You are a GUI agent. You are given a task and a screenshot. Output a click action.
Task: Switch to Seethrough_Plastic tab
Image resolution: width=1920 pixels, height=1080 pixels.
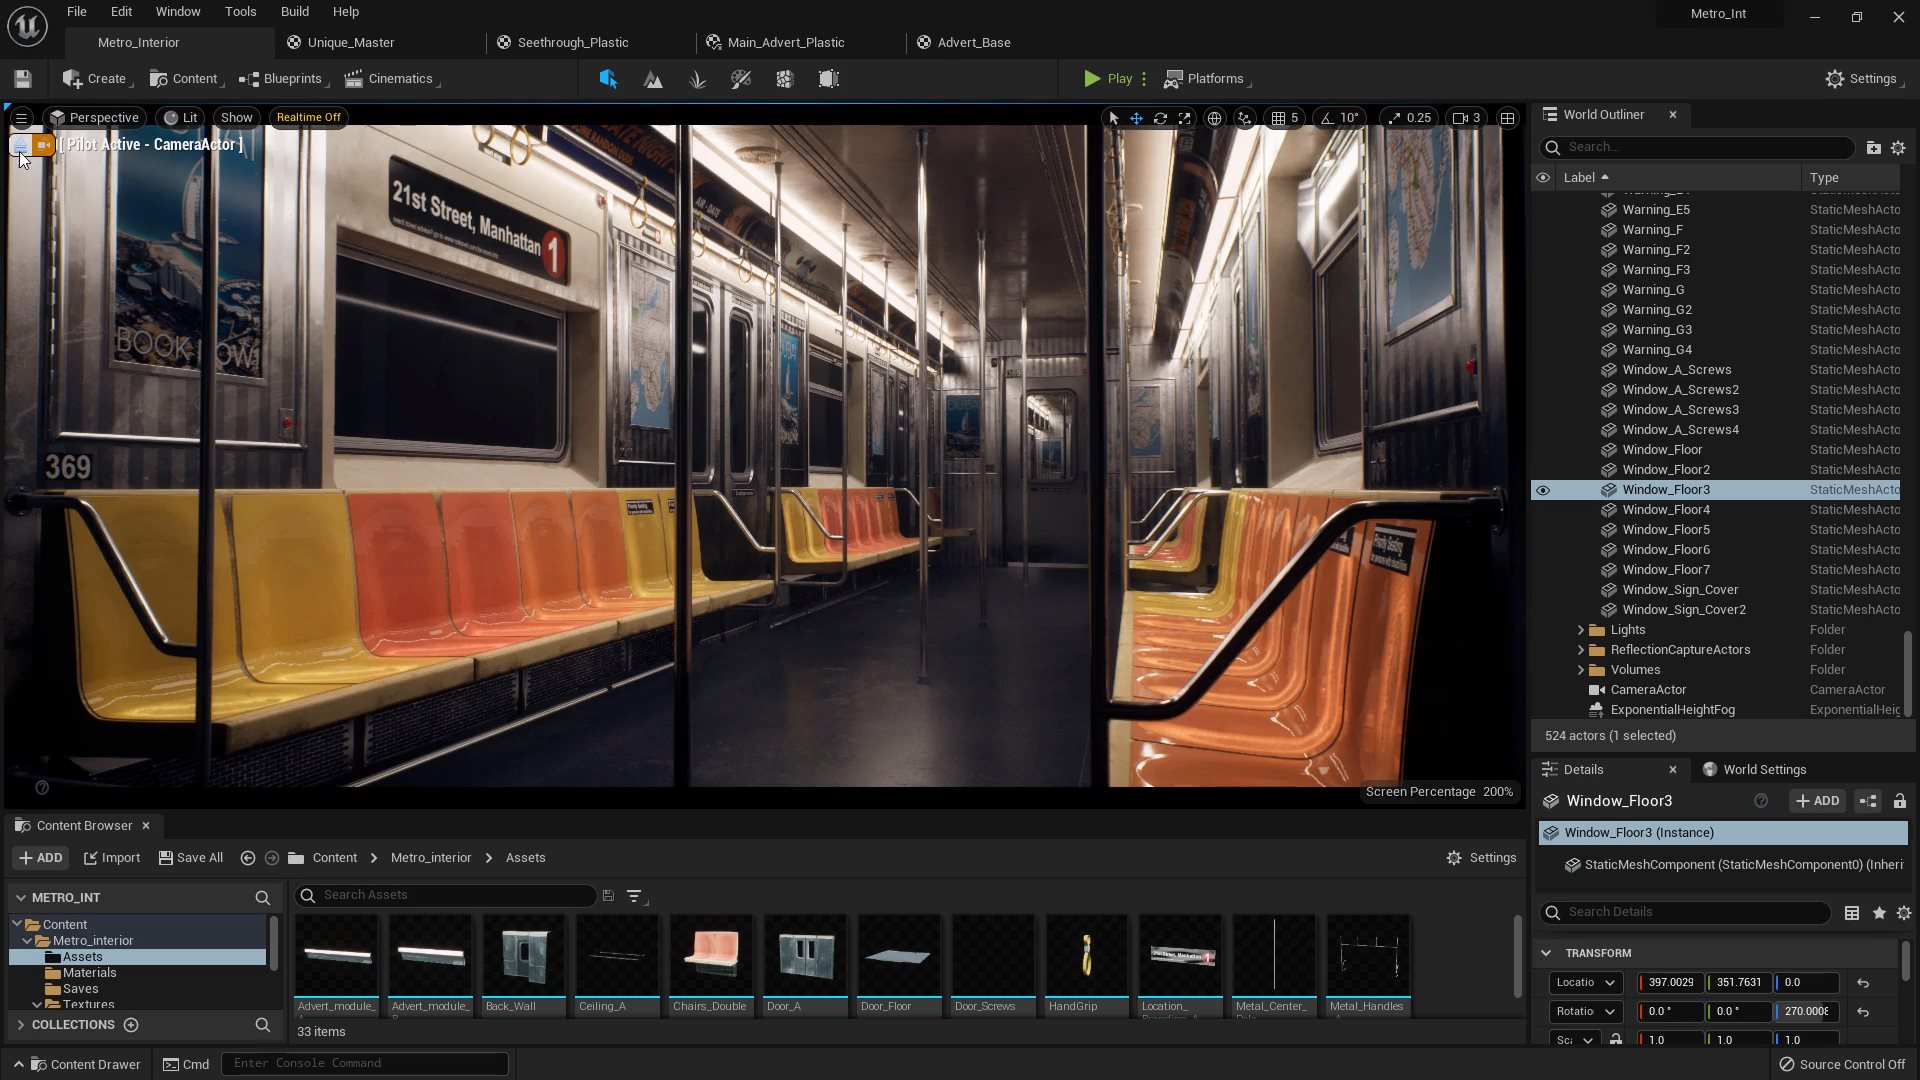click(x=573, y=43)
